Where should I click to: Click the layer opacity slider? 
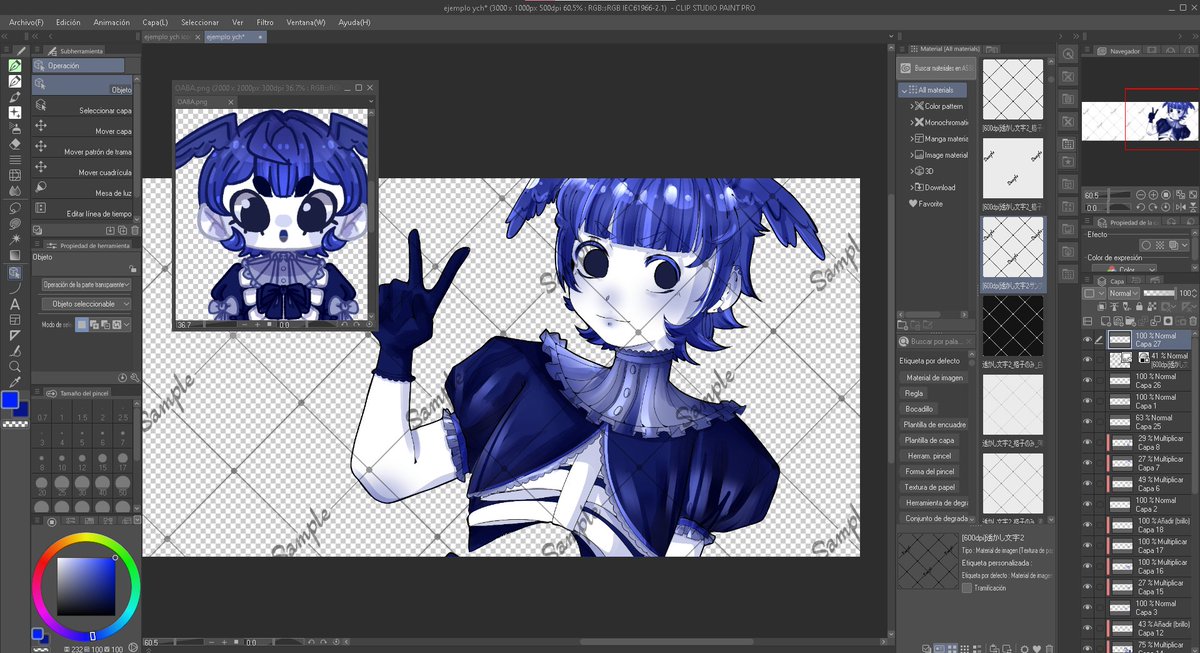pyautogui.click(x=1159, y=293)
